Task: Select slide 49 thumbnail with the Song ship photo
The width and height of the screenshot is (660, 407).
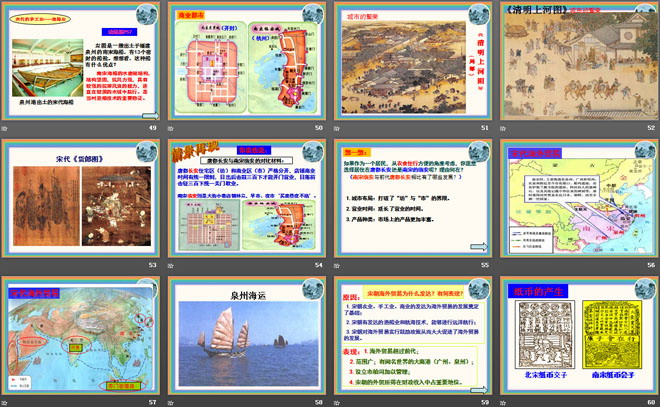Action: 81,61
